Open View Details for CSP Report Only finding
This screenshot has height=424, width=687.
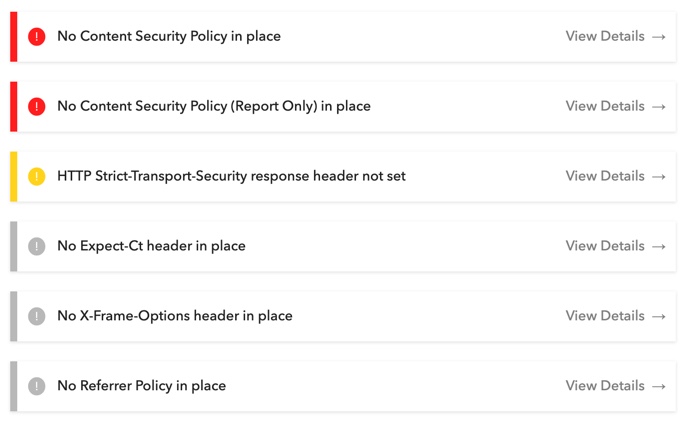coord(605,106)
